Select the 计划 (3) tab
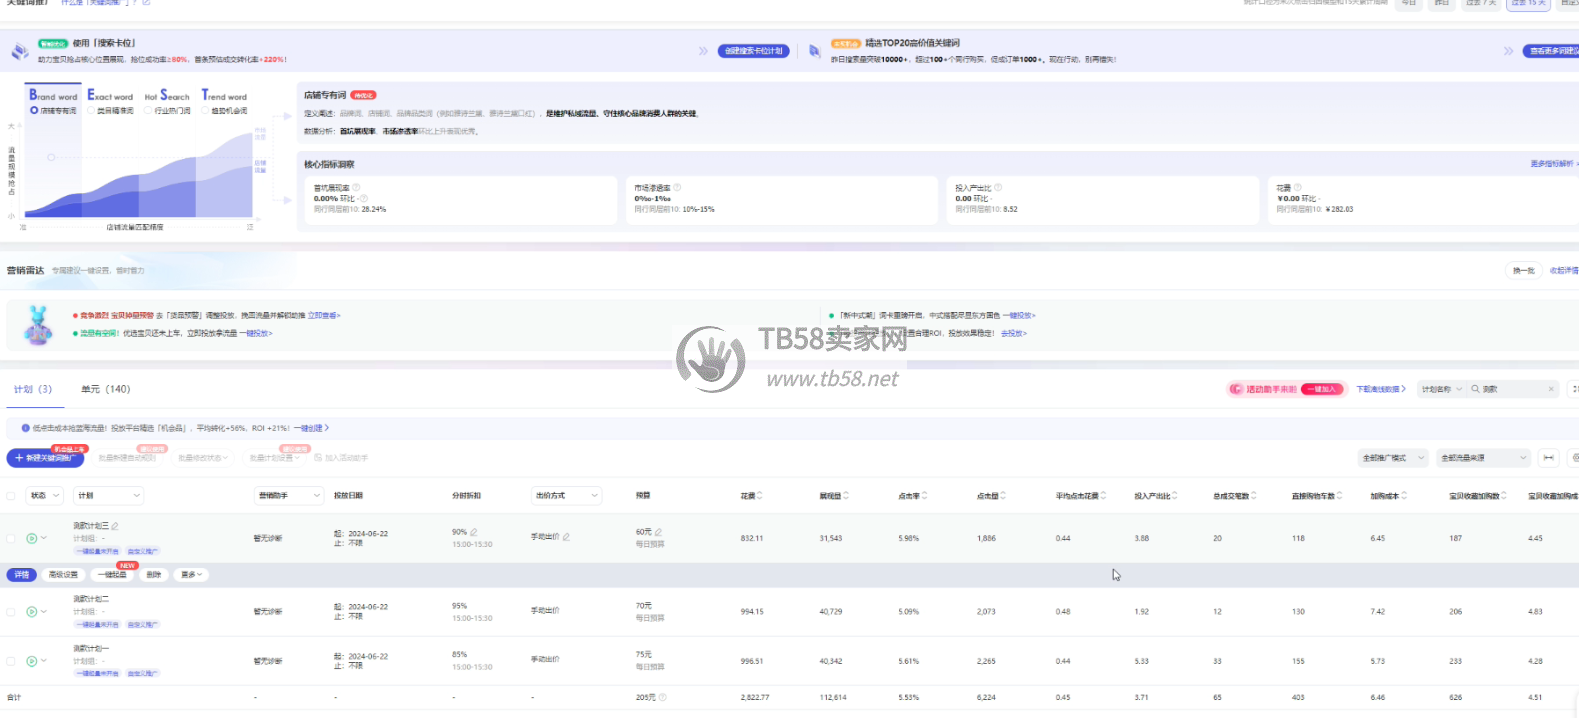 pos(32,389)
